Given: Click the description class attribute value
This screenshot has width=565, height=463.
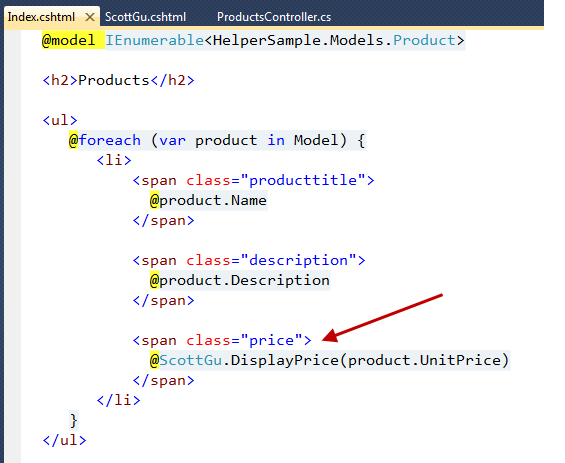Looking at the screenshot, I should pos(298,260).
